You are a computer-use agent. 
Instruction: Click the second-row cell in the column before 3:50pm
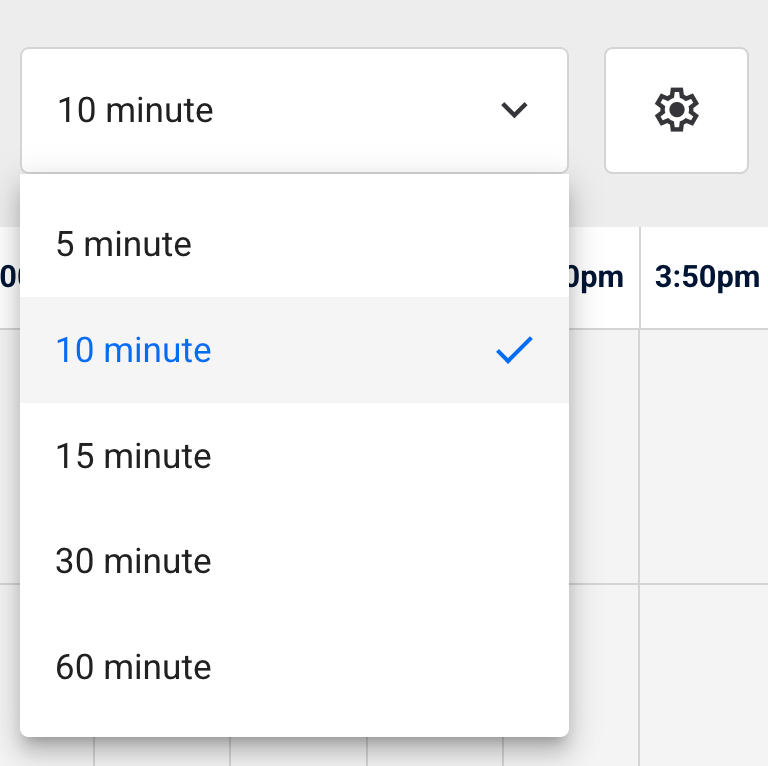[x=604, y=675]
